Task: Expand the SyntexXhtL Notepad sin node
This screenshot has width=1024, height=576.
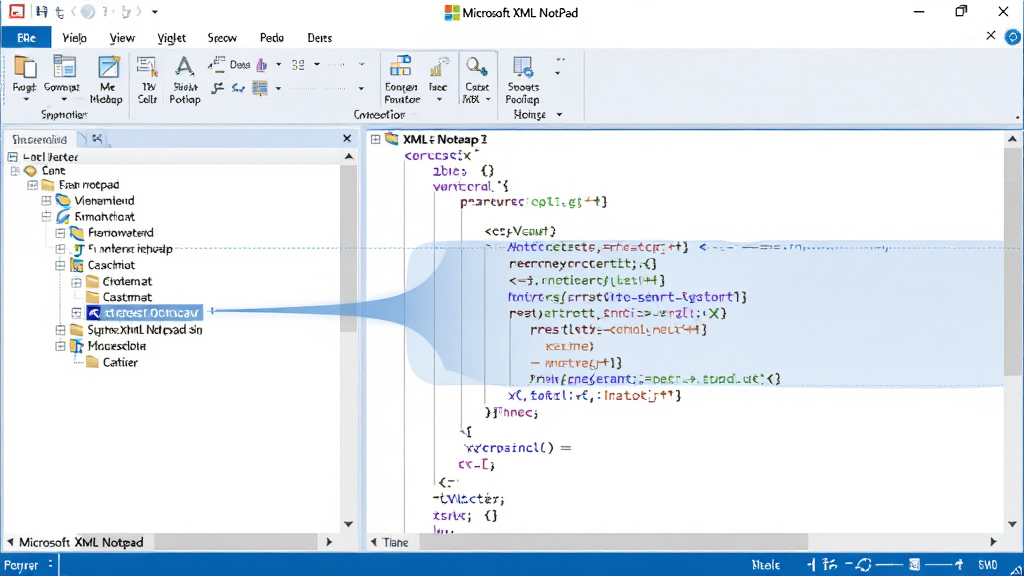Action: (x=61, y=330)
